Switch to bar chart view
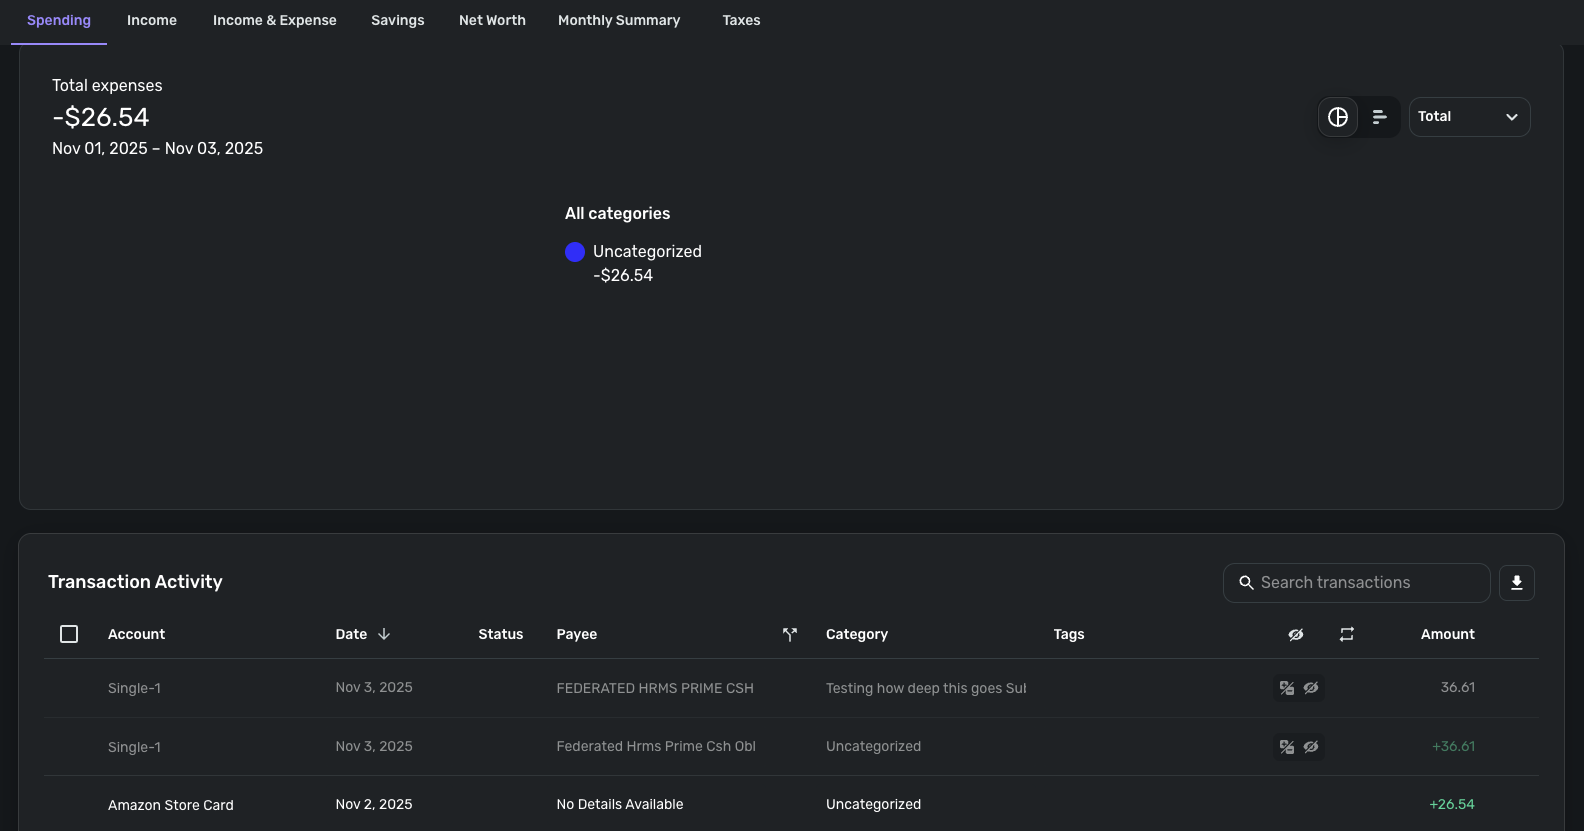Screen dimensions: 1584x831 (x=1380, y=117)
